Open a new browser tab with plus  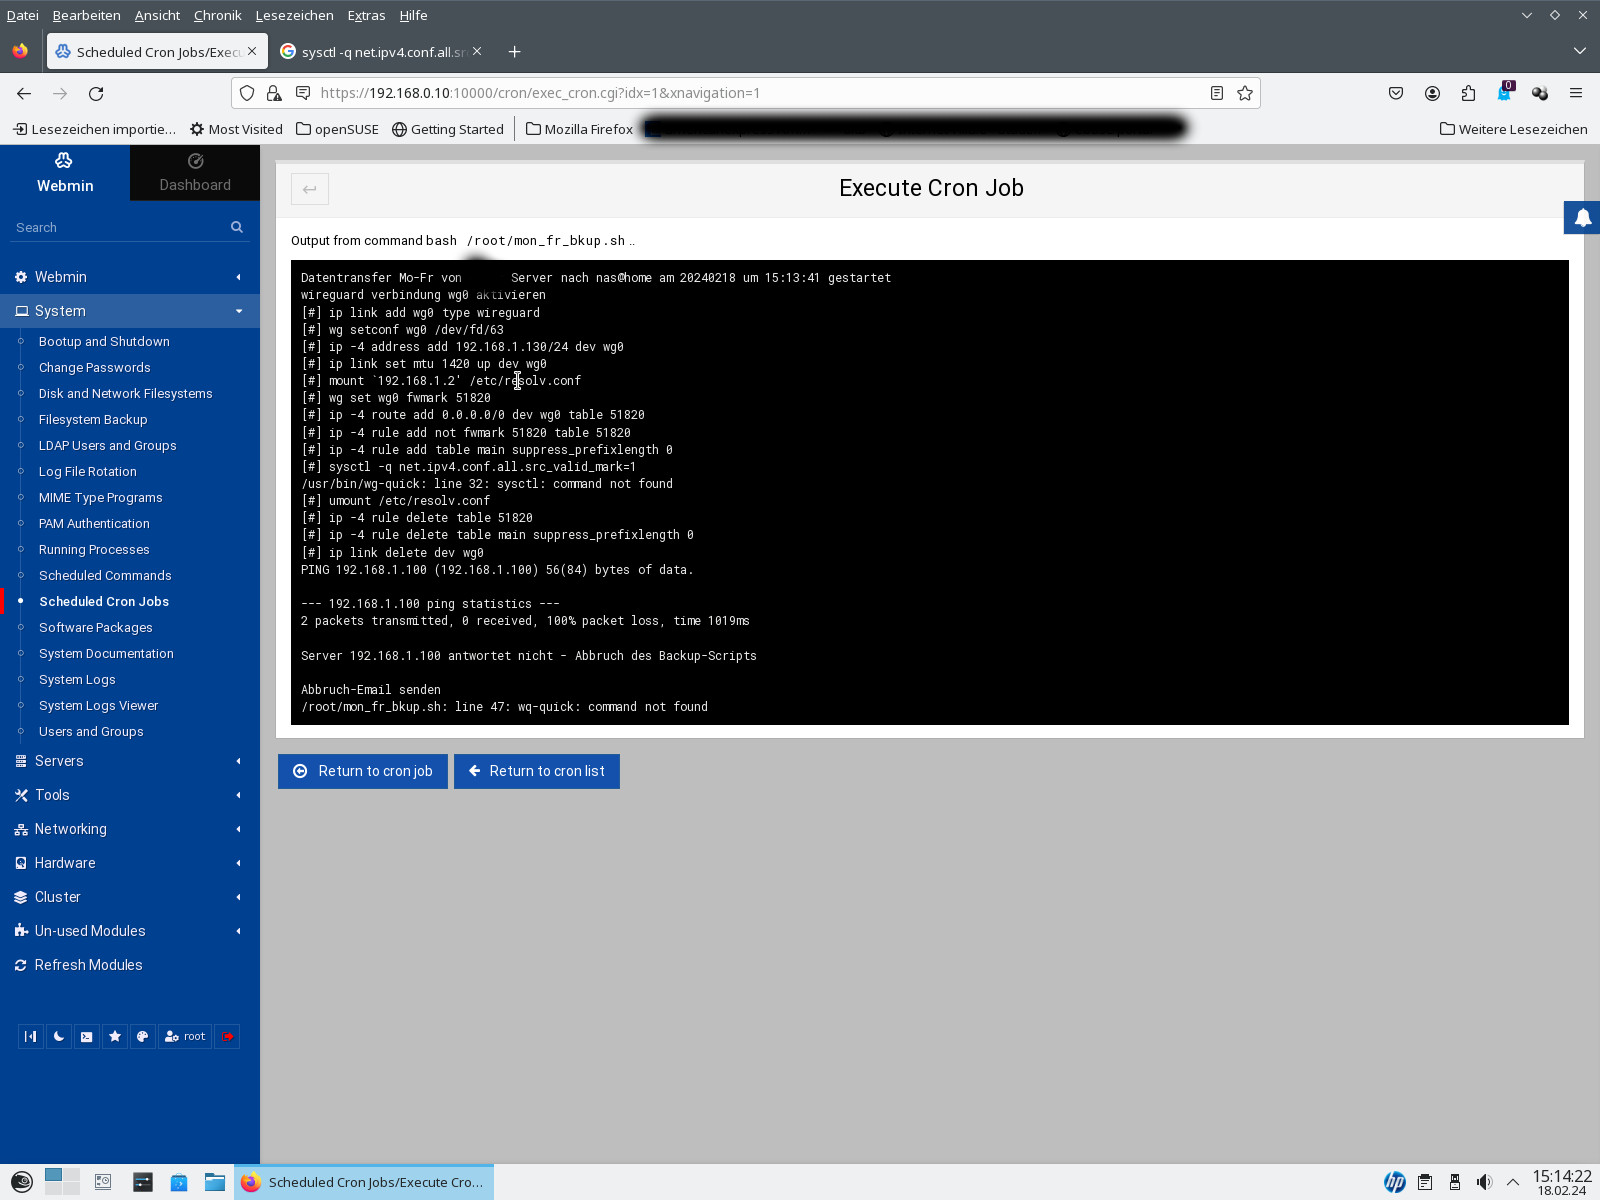514,52
